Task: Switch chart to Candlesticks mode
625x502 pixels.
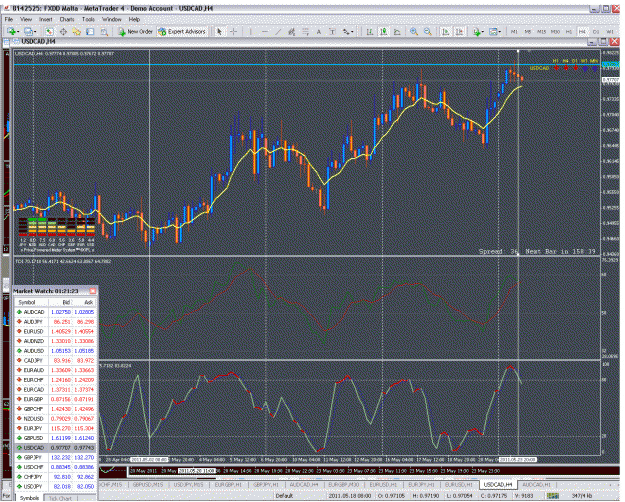Action: click(383, 31)
